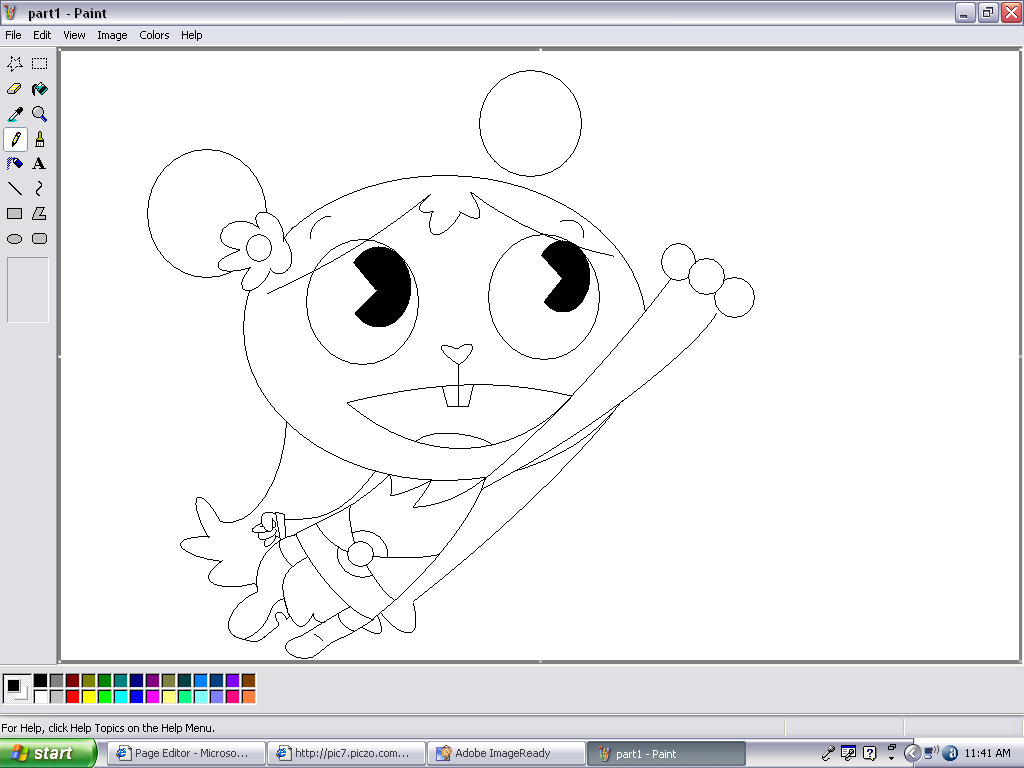The height and width of the screenshot is (768, 1024).
Task: Select the Rectangle shape tool
Action: pos(15,214)
